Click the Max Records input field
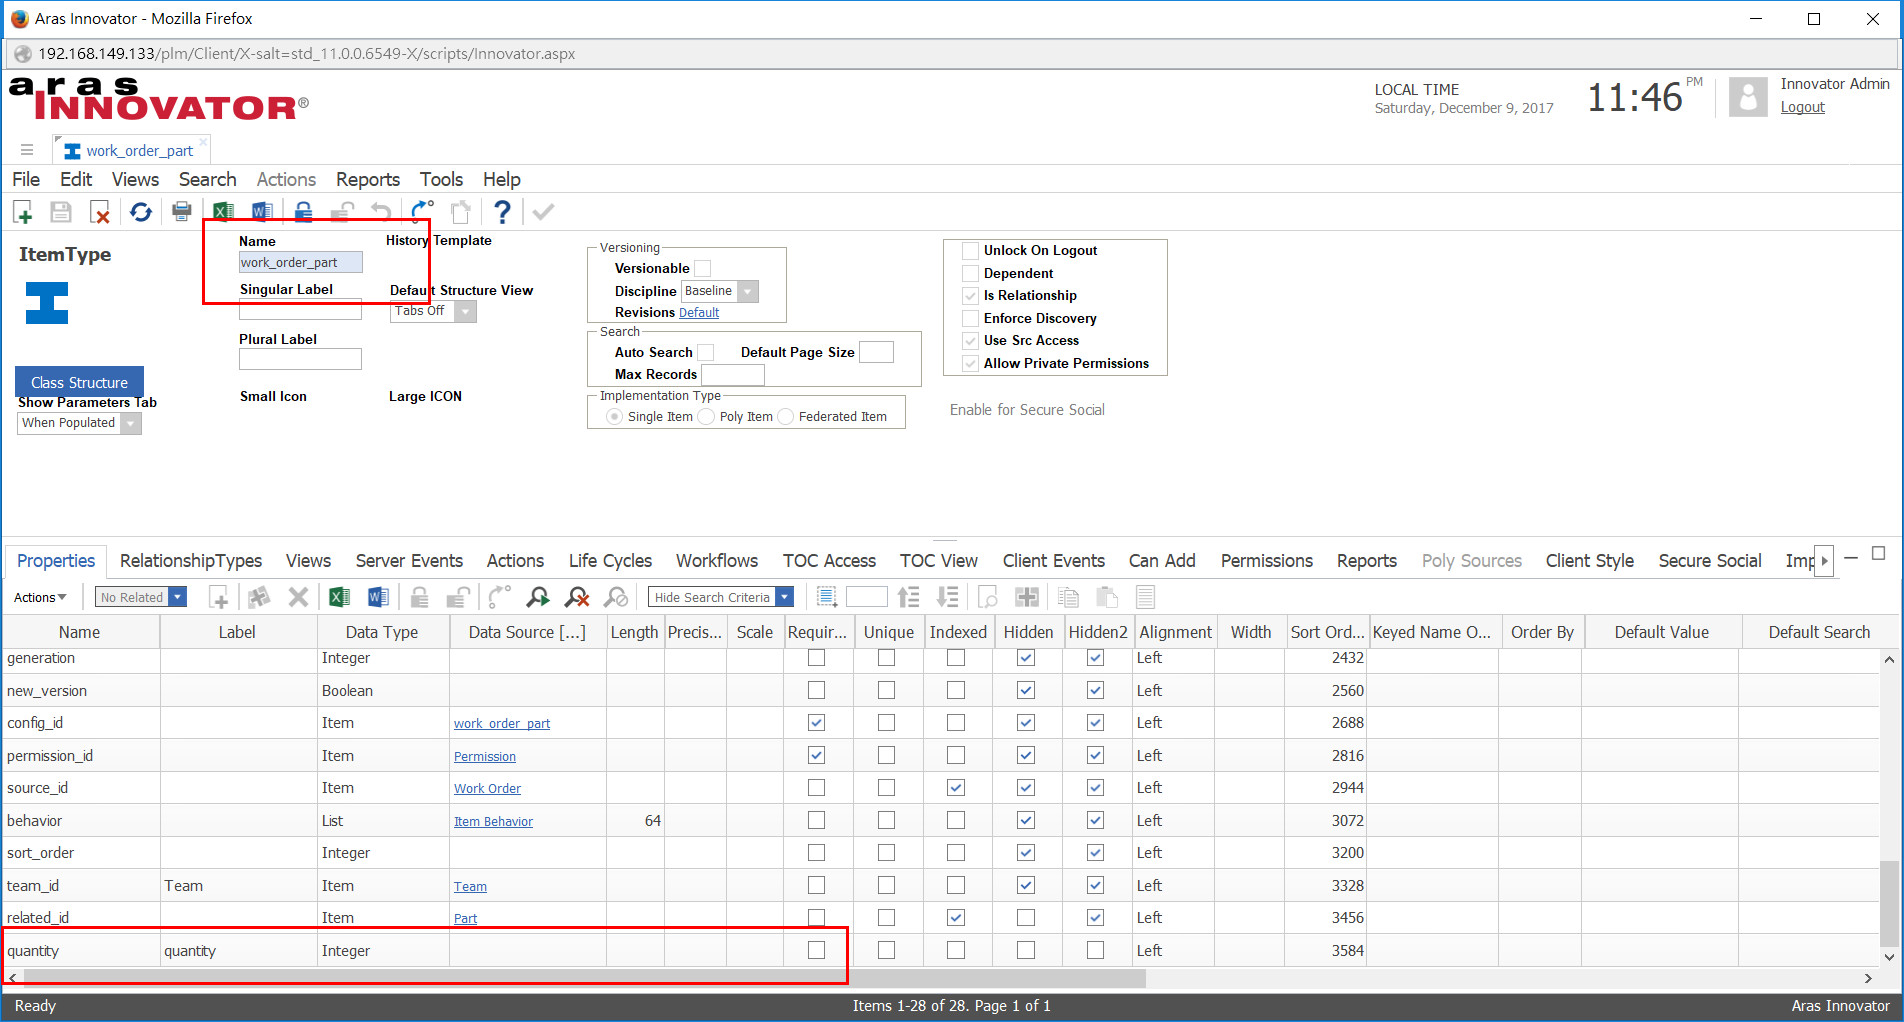Viewport: 1904px width, 1022px height. 733,375
